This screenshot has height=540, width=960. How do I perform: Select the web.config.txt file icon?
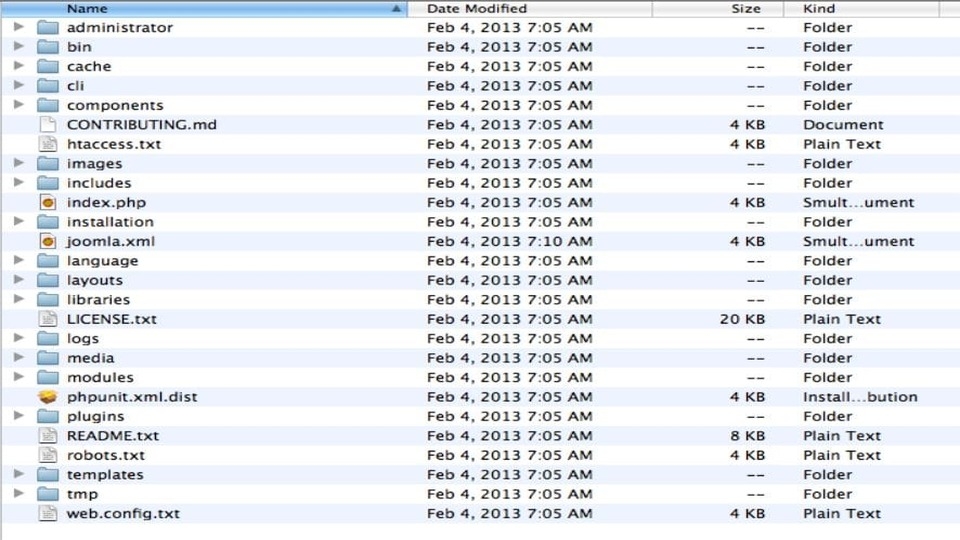[x=48, y=514]
